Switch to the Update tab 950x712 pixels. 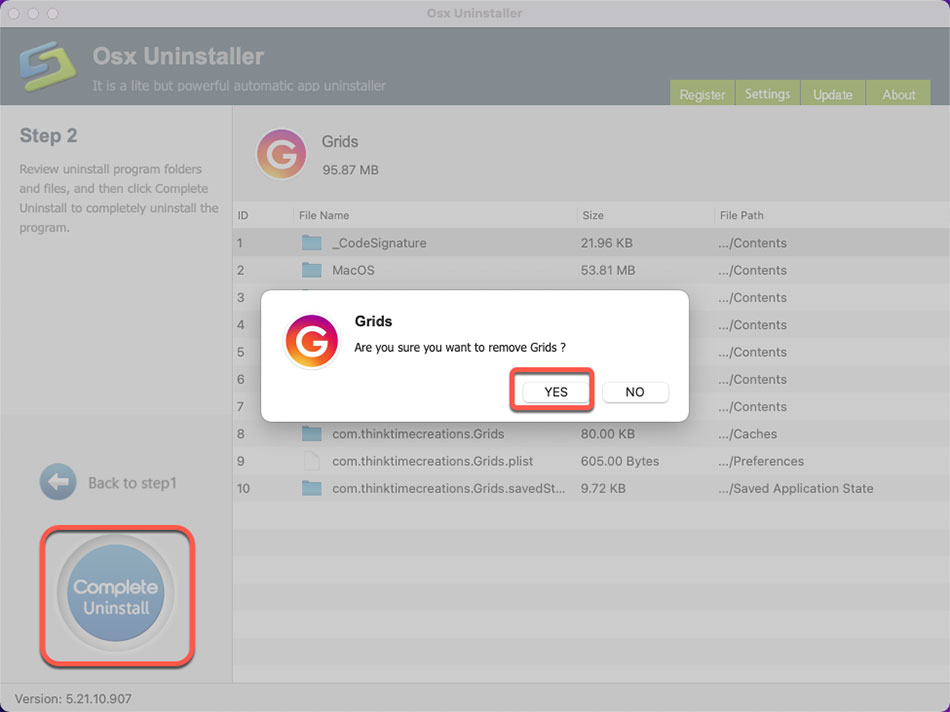tap(832, 94)
